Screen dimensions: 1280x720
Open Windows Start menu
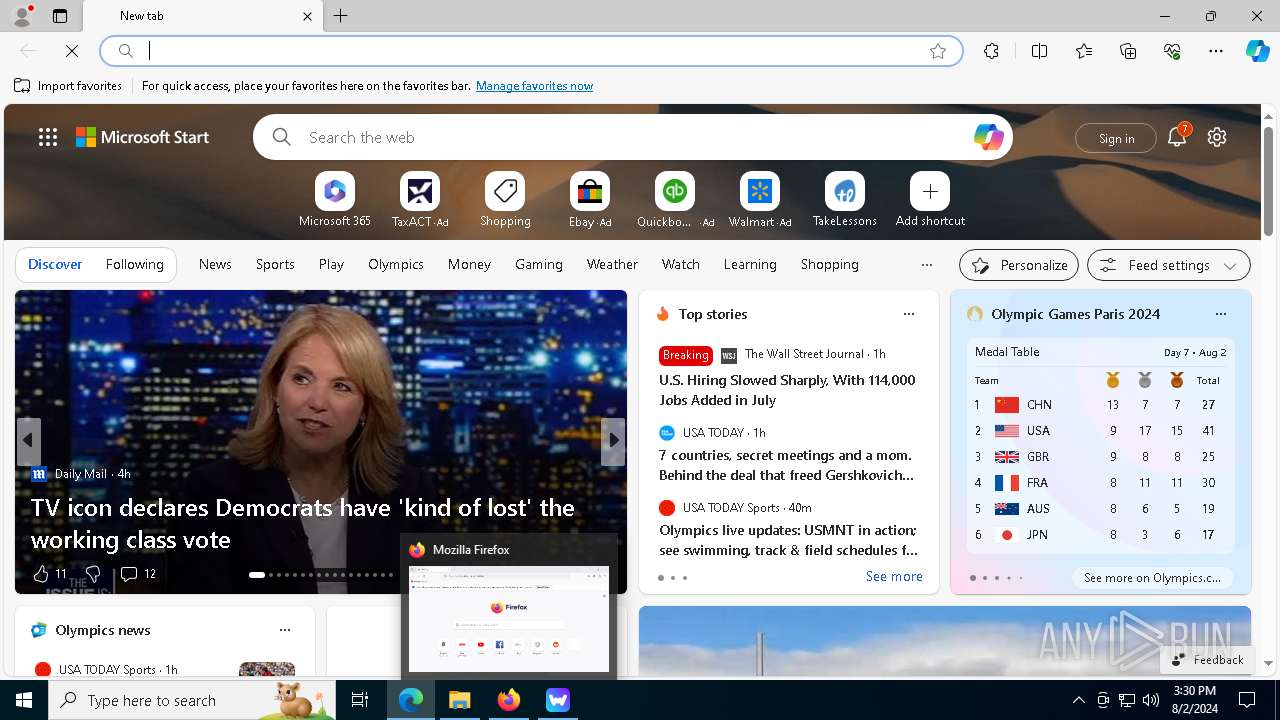24,700
